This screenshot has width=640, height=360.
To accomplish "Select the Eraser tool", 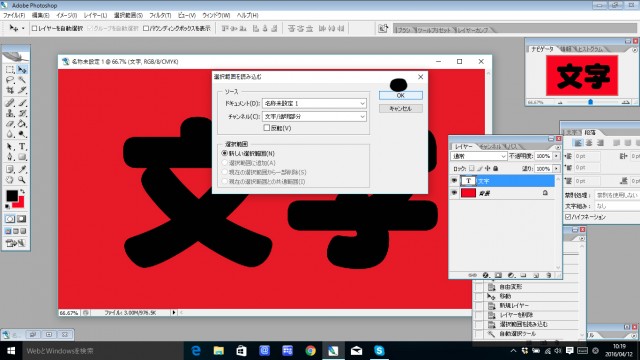I will coord(10,123).
